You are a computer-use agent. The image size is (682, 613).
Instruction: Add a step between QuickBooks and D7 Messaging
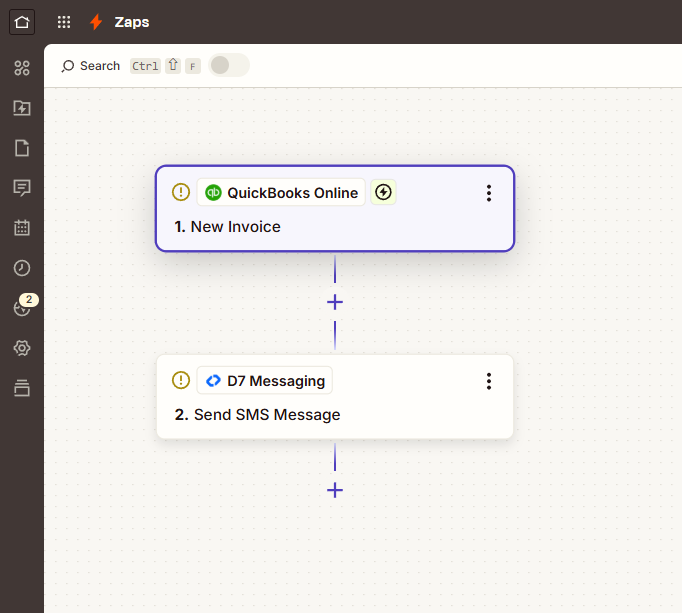click(x=335, y=302)
